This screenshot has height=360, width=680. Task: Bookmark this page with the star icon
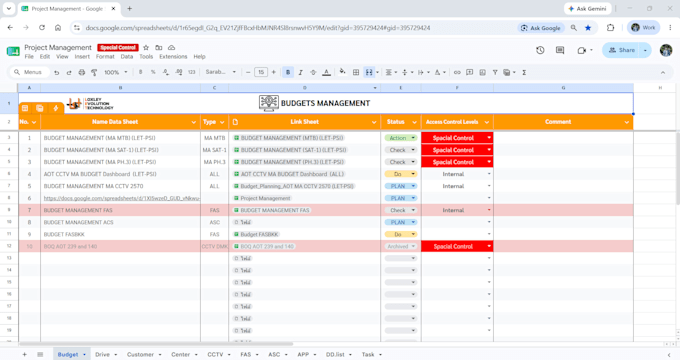pos(588,28)
